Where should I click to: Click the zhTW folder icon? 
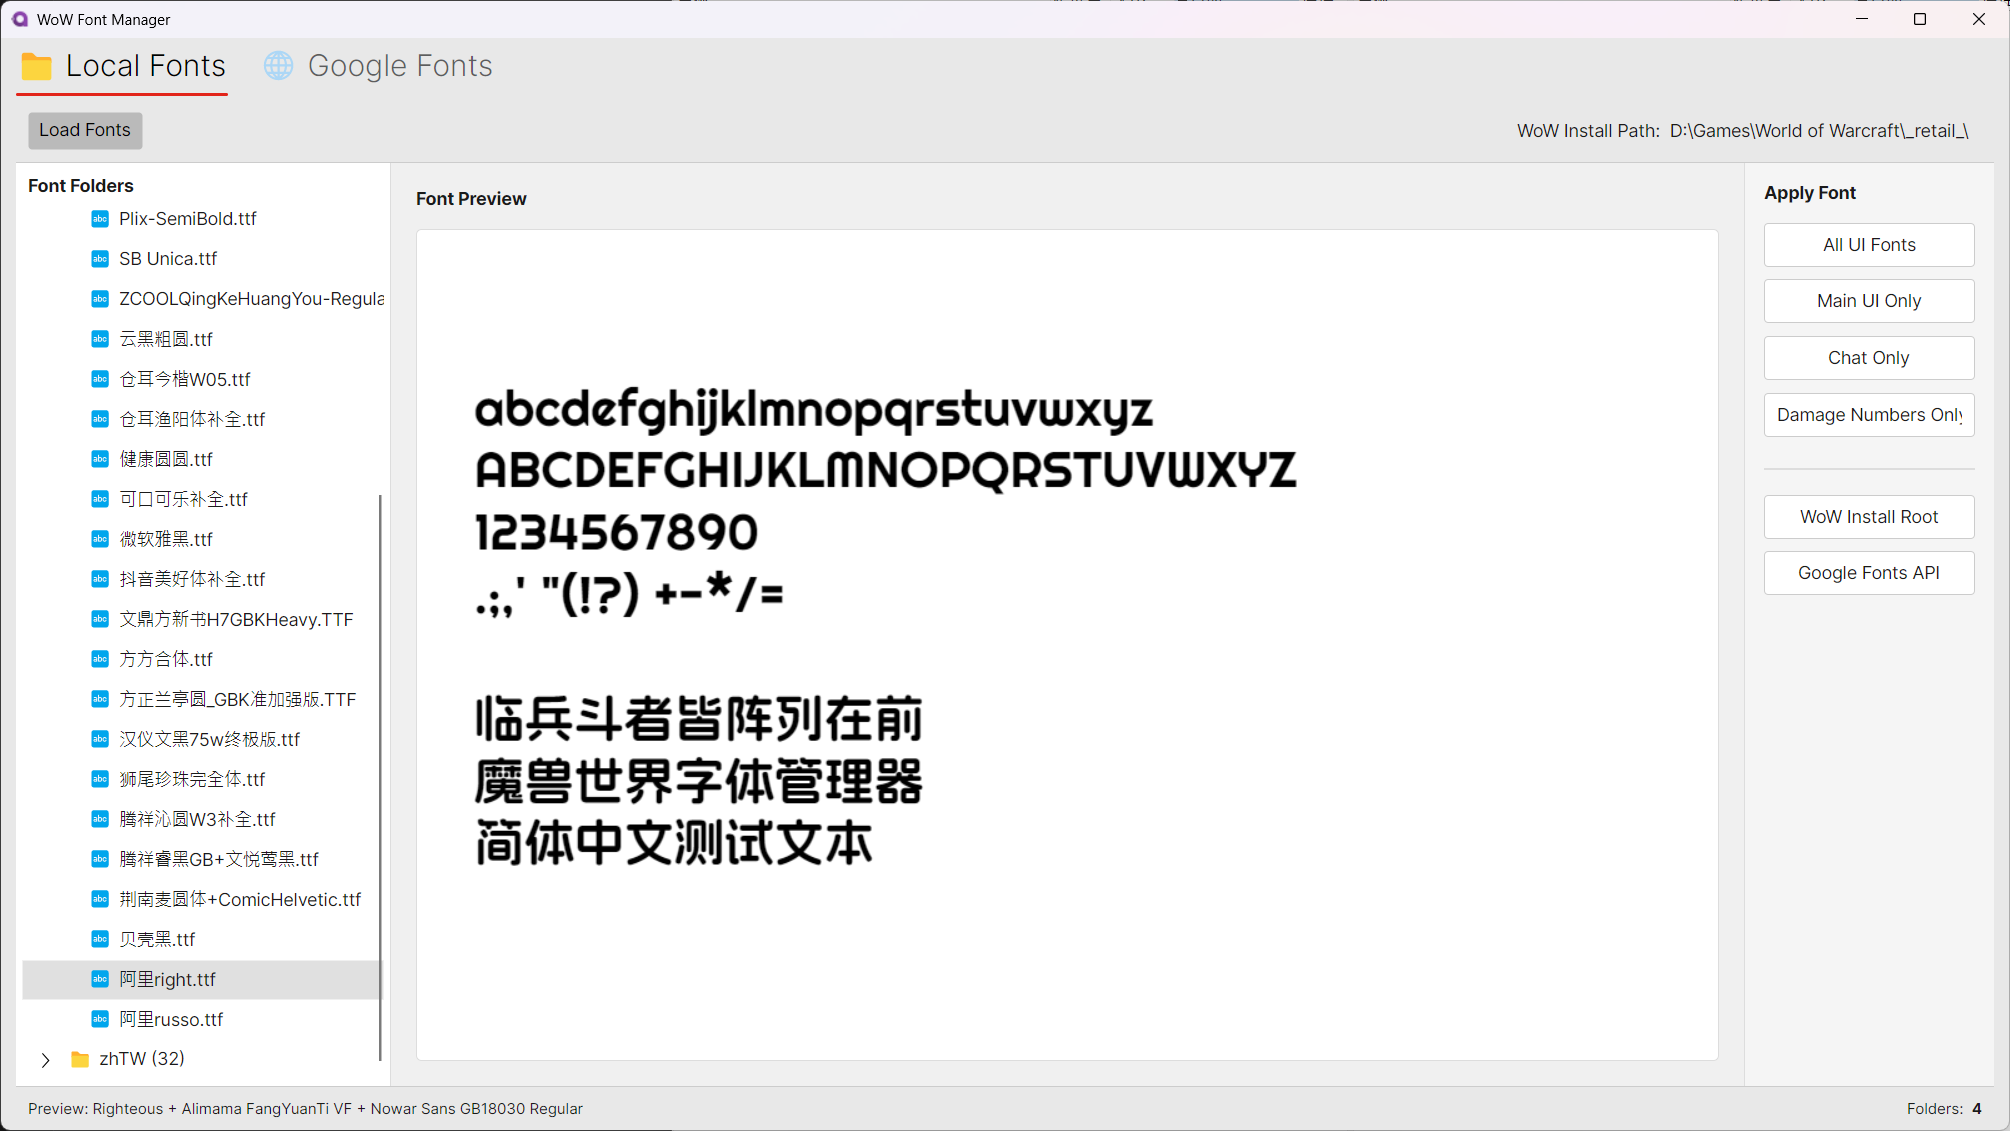click(x=80, y=1059)
